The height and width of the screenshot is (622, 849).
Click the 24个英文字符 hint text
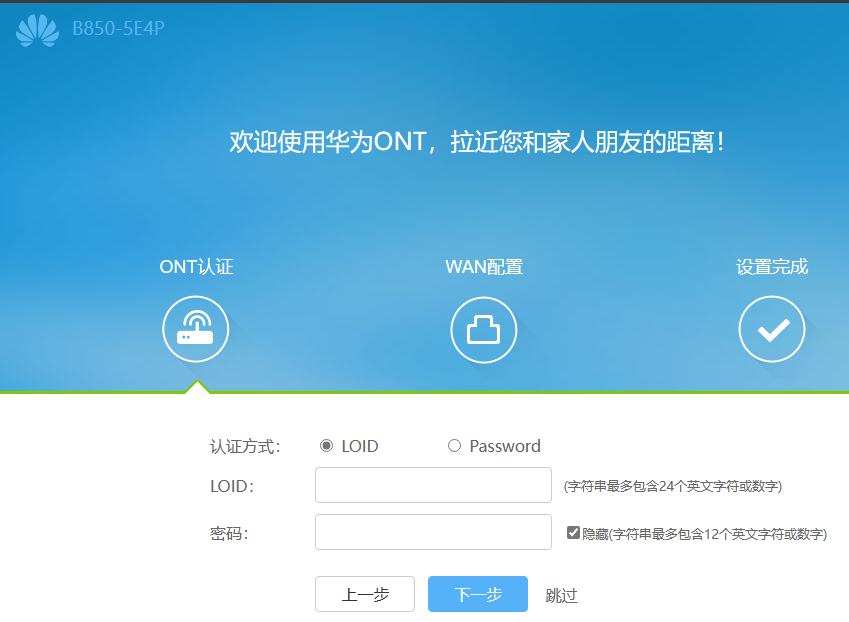tap(673, 486)
